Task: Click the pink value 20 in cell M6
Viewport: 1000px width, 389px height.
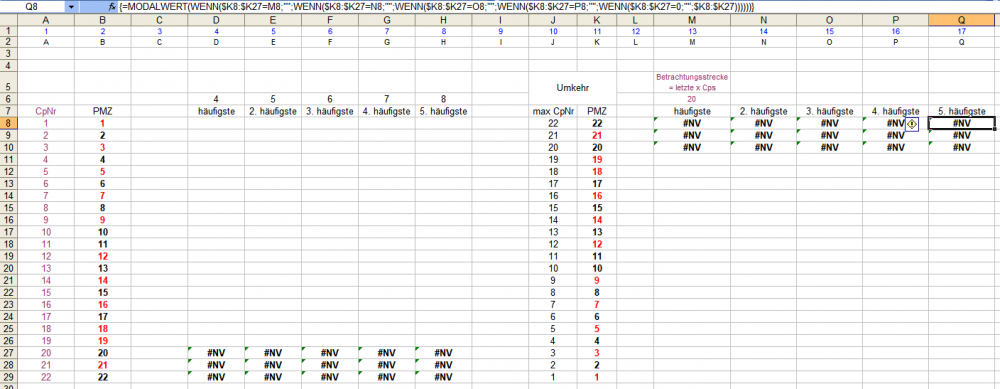Action: click(691, 99)
